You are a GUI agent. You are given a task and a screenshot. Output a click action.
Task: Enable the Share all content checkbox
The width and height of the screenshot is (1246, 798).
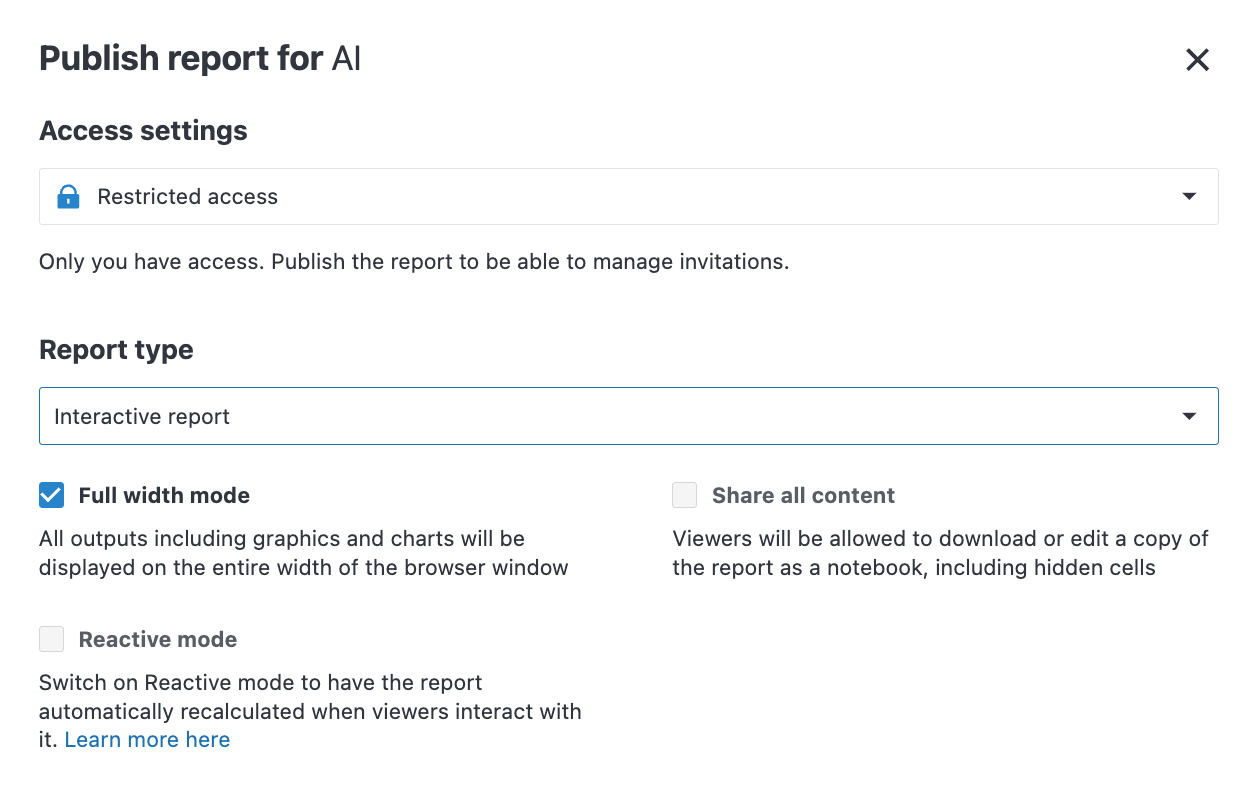(x=685, y=494)
